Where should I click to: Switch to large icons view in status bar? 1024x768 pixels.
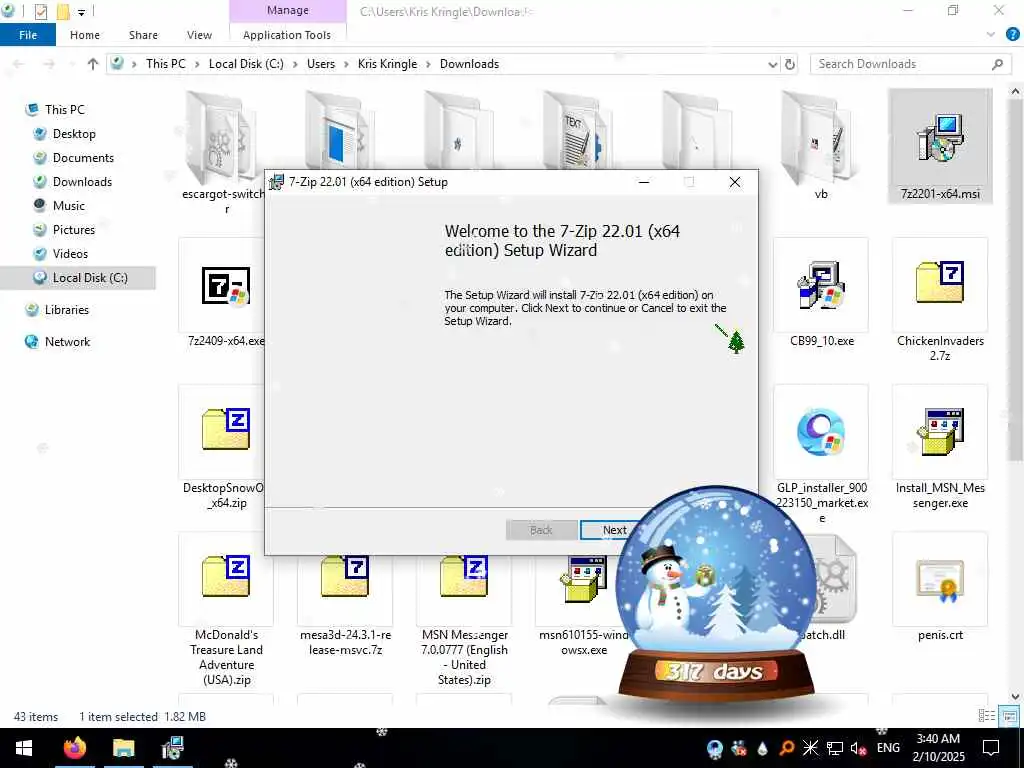click(1009, 716)
